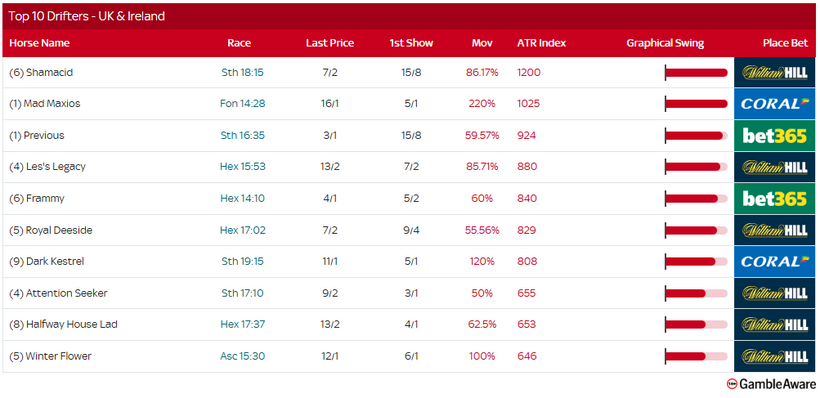Click the GambleAware logo
Image resolution: width=820 pixels, height=398 pixels.
coord(771,384)
